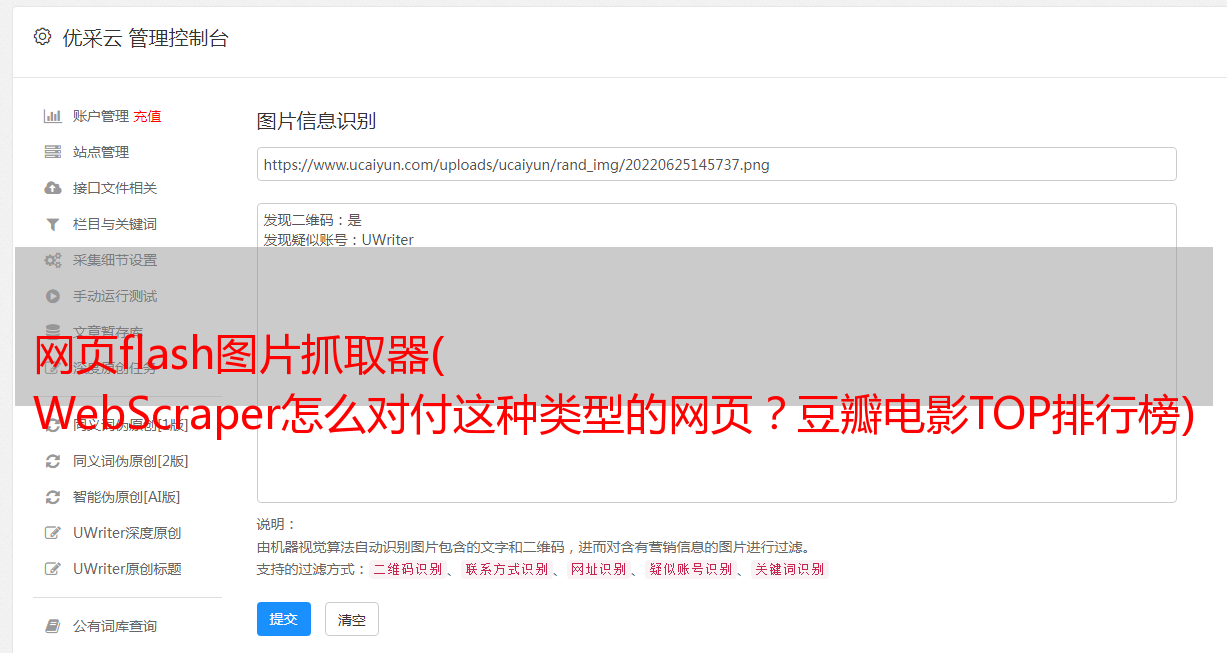The image size is (1227, 653).
Task: Open 公有词库查询 via its book icon
Action: (53, 626)
